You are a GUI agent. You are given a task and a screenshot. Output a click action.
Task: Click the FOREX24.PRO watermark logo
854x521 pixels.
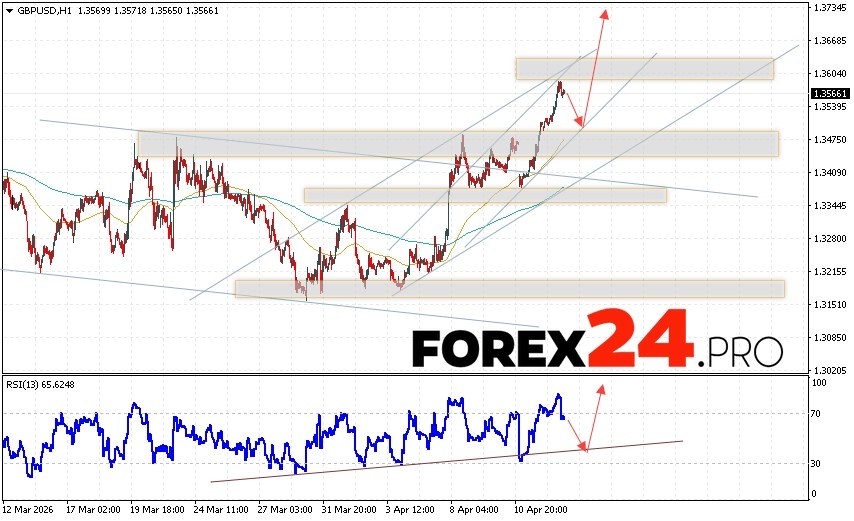tap(597, 347)
